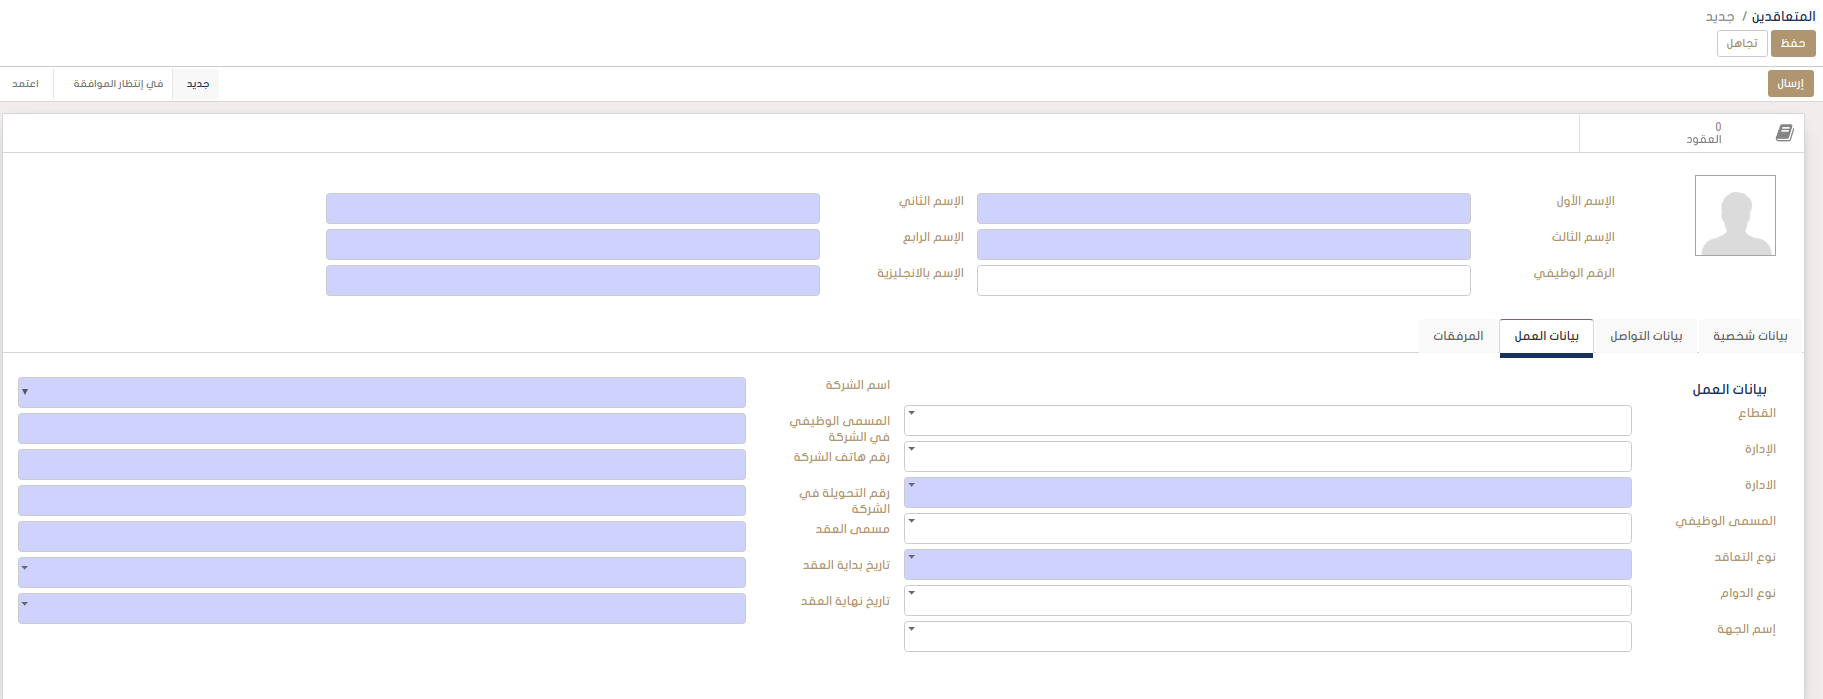This screenshot has height=699, width=1823.
Task: Go back via المتعاقدين breadcrumb link
Action: (1783, 16)
